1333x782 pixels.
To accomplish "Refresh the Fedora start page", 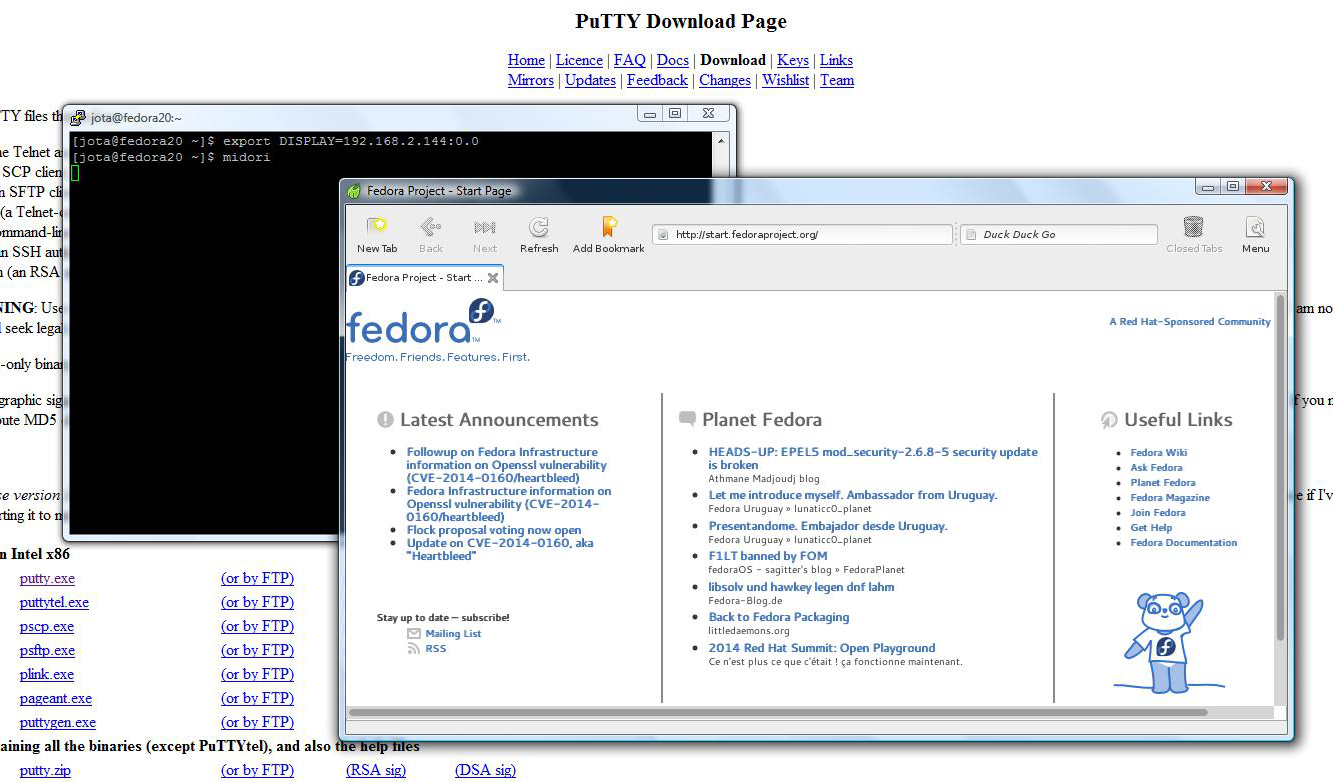I will pyautogui.click(x=539, y=235).
